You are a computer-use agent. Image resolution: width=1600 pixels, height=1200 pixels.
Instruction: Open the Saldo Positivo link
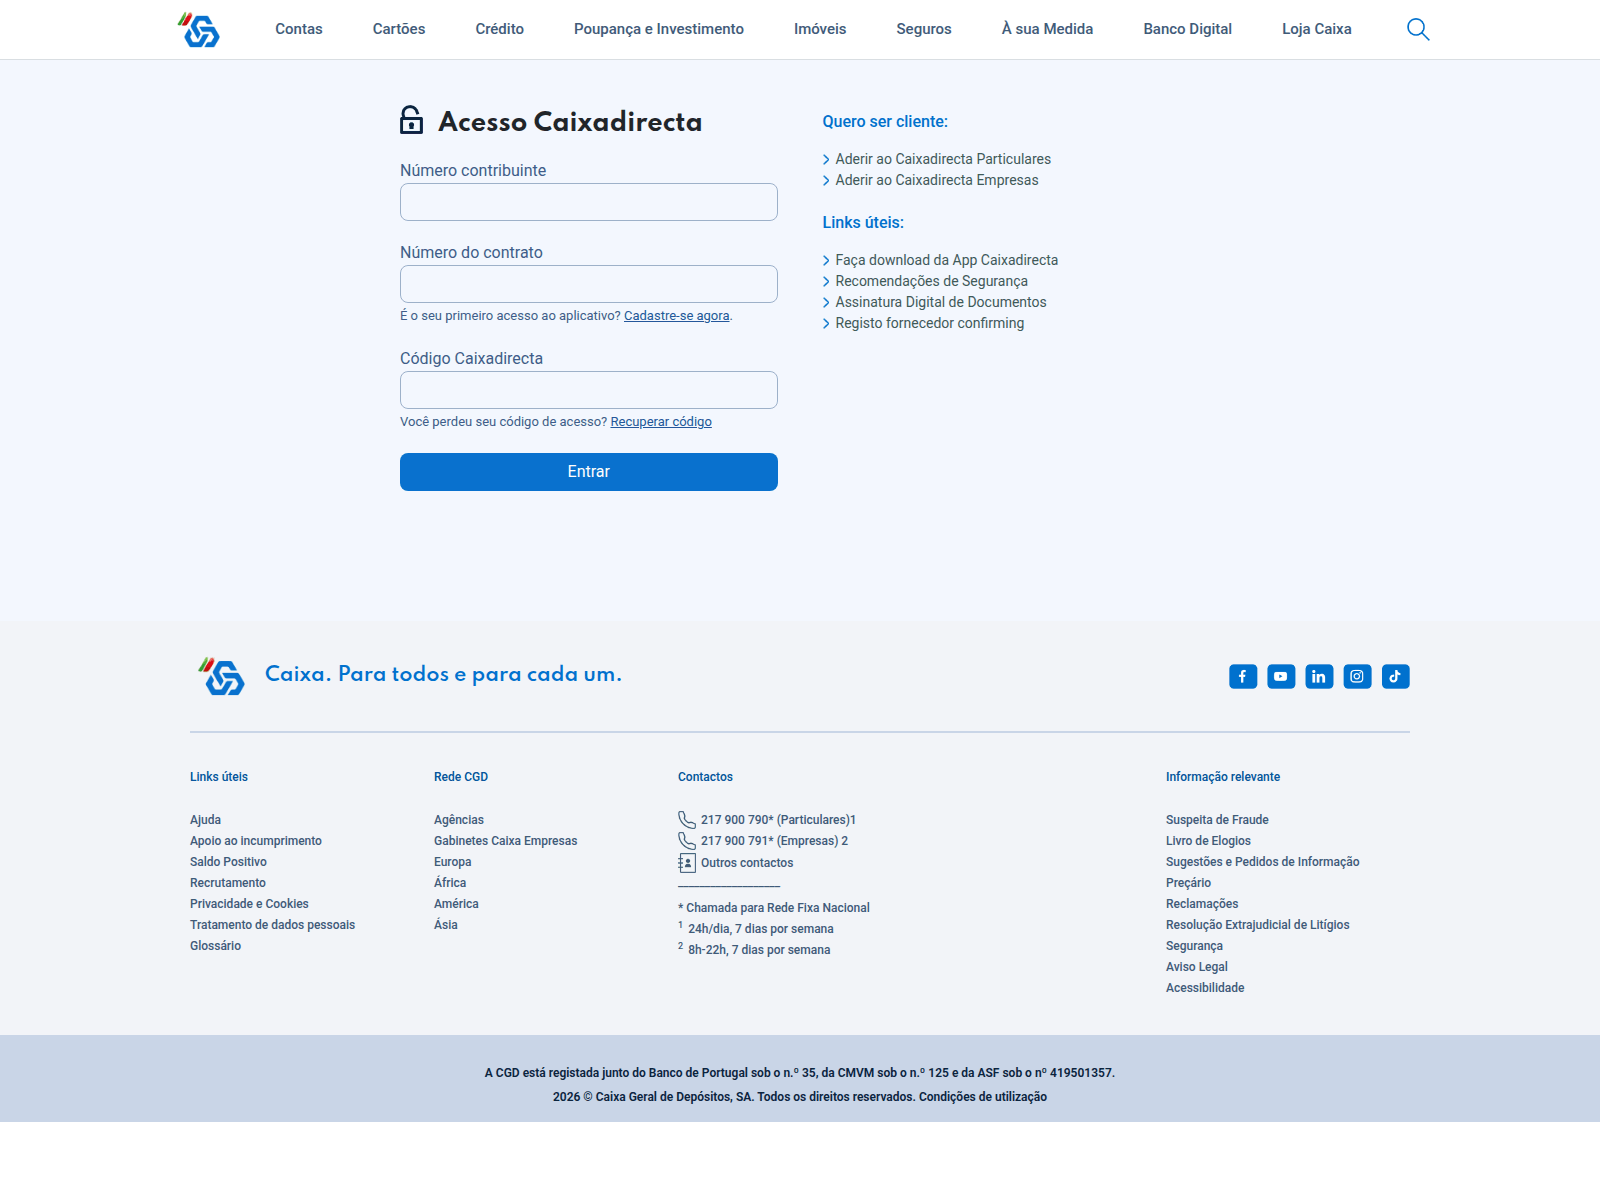pos(229,862)
